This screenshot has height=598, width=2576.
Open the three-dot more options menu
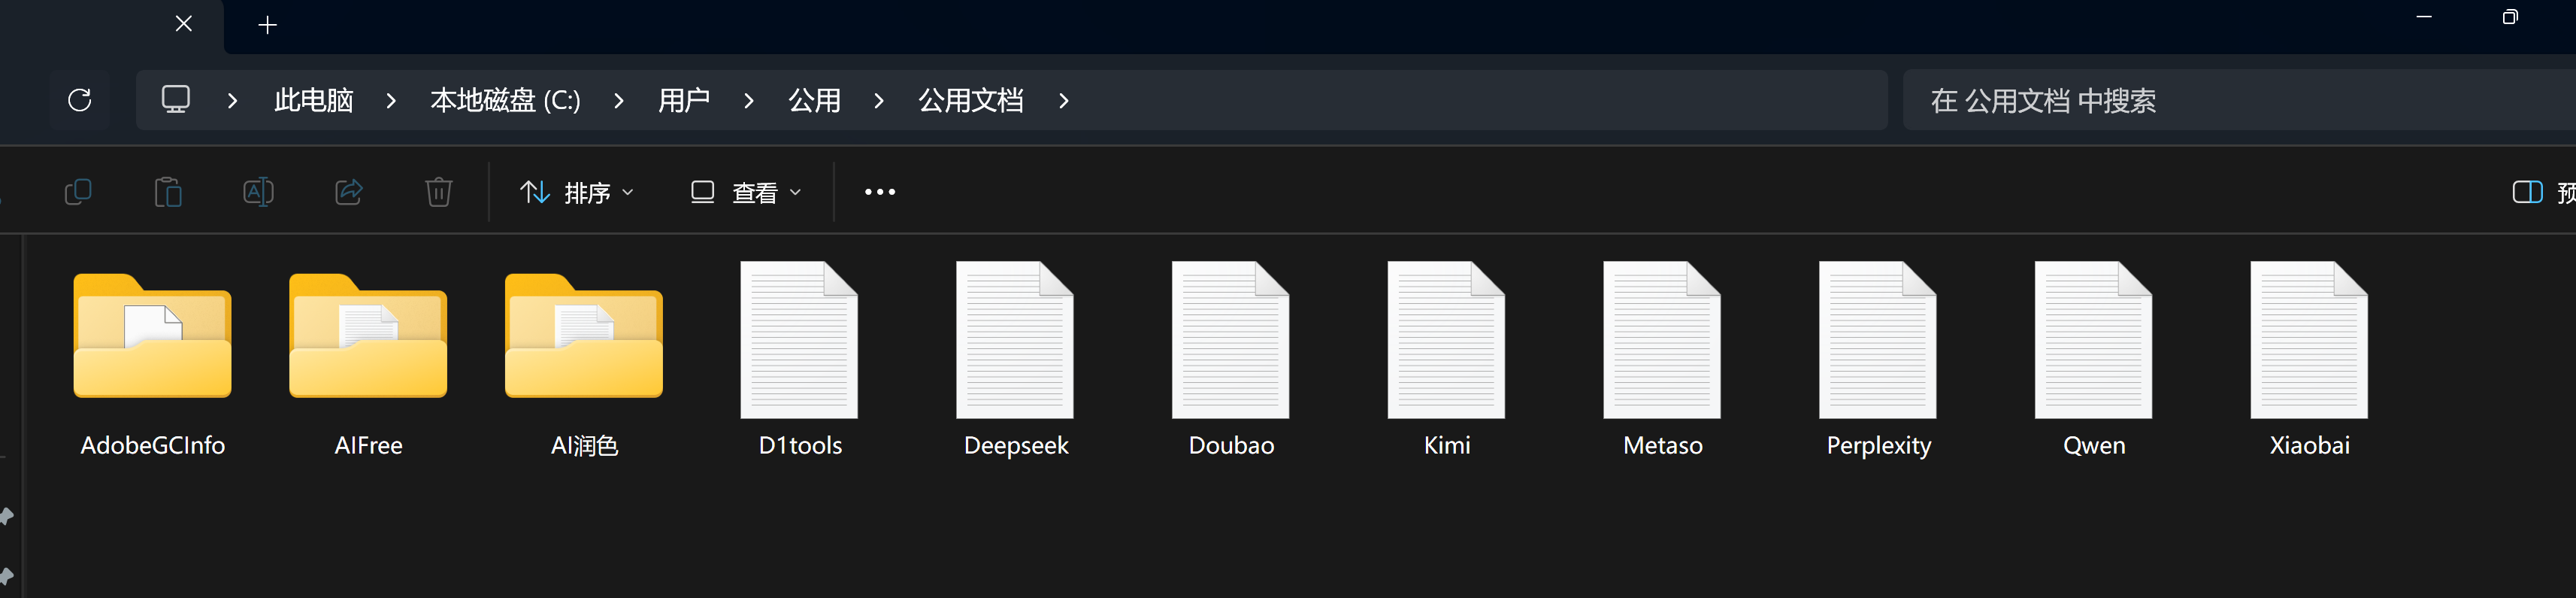pos(880,192)
